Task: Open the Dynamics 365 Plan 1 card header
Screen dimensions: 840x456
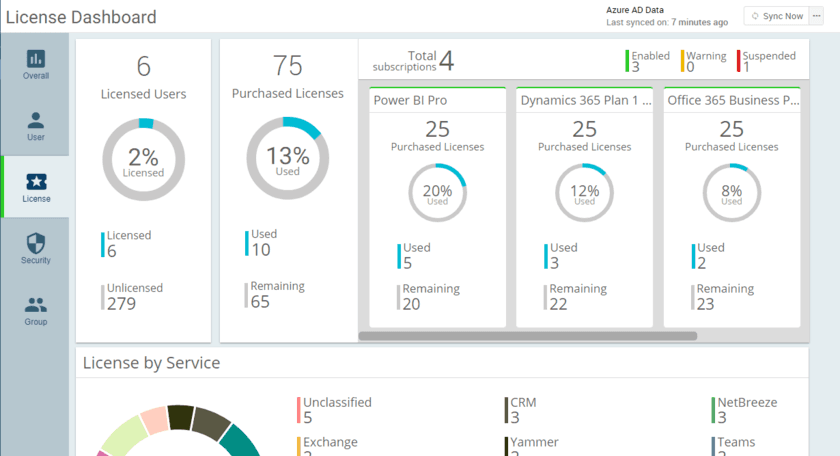Action: point(585,100)
